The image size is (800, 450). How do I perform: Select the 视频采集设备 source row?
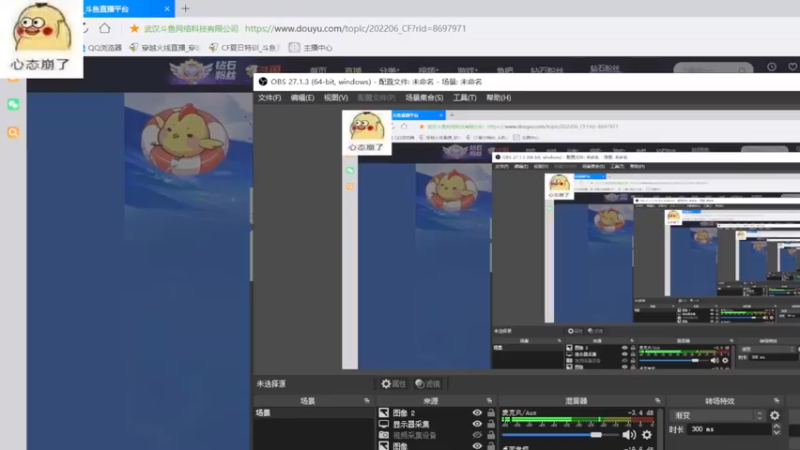(436, 435)
